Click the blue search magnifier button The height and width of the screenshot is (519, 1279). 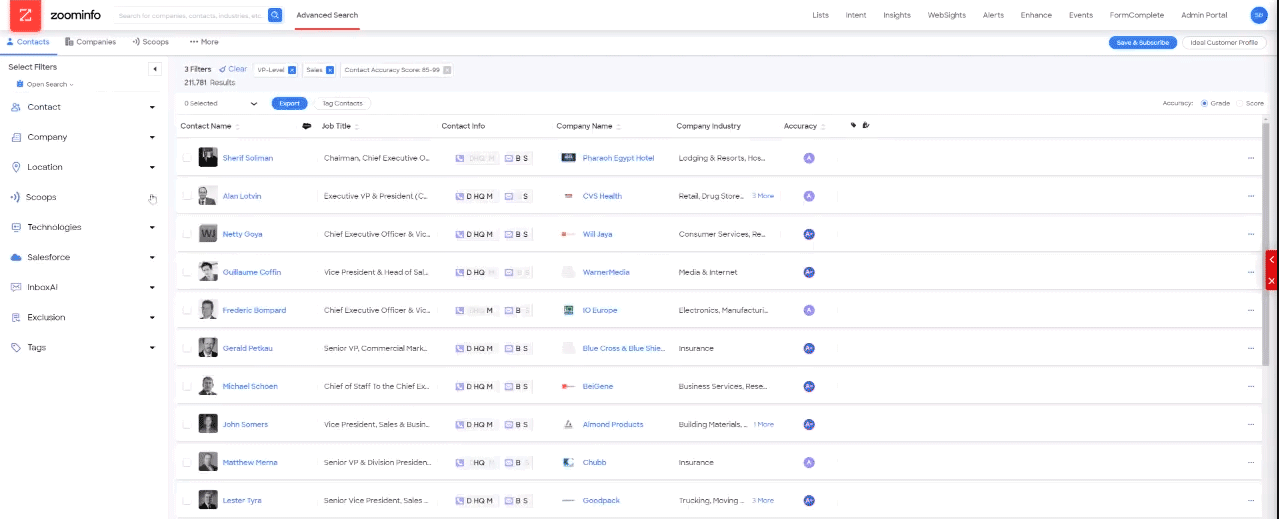[x=275, y=15]
